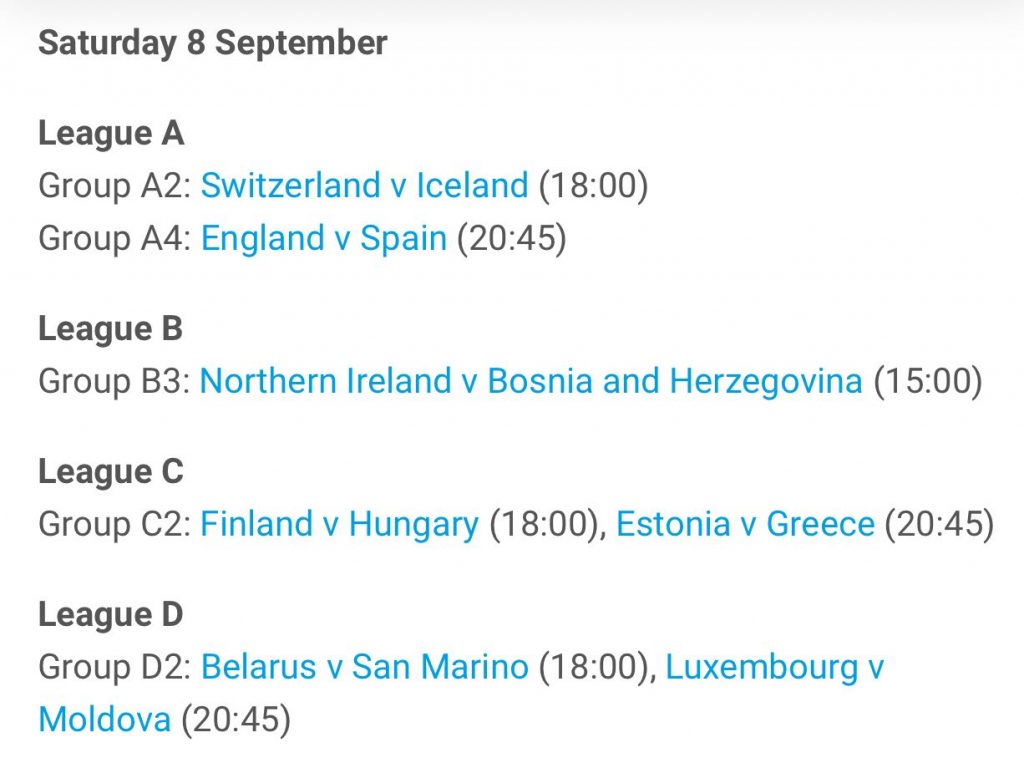
Task: Click the Group B3 label
Action: [114, 381]
